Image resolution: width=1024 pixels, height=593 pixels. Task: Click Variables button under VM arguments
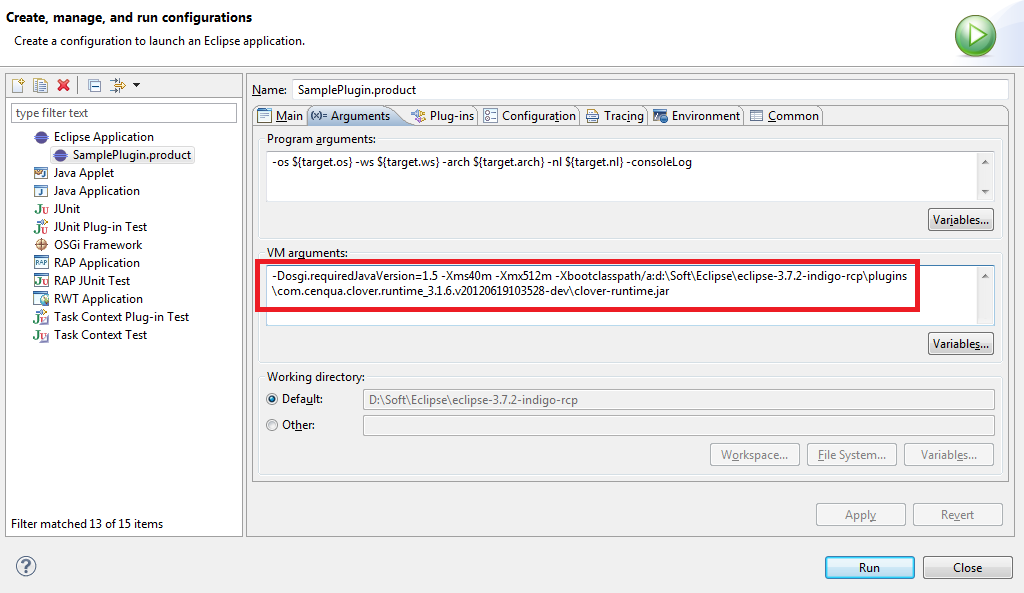[x=960, y=344]
